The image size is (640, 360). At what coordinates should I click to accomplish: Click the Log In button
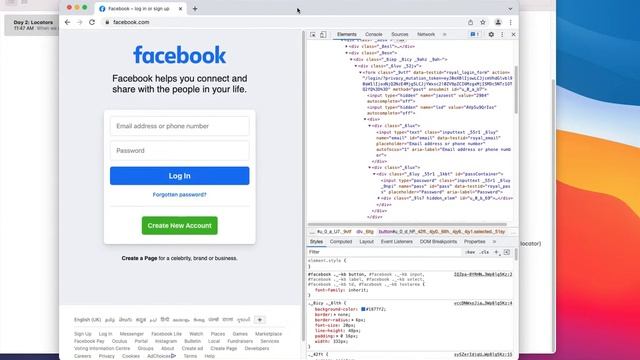tap(180, 176)
